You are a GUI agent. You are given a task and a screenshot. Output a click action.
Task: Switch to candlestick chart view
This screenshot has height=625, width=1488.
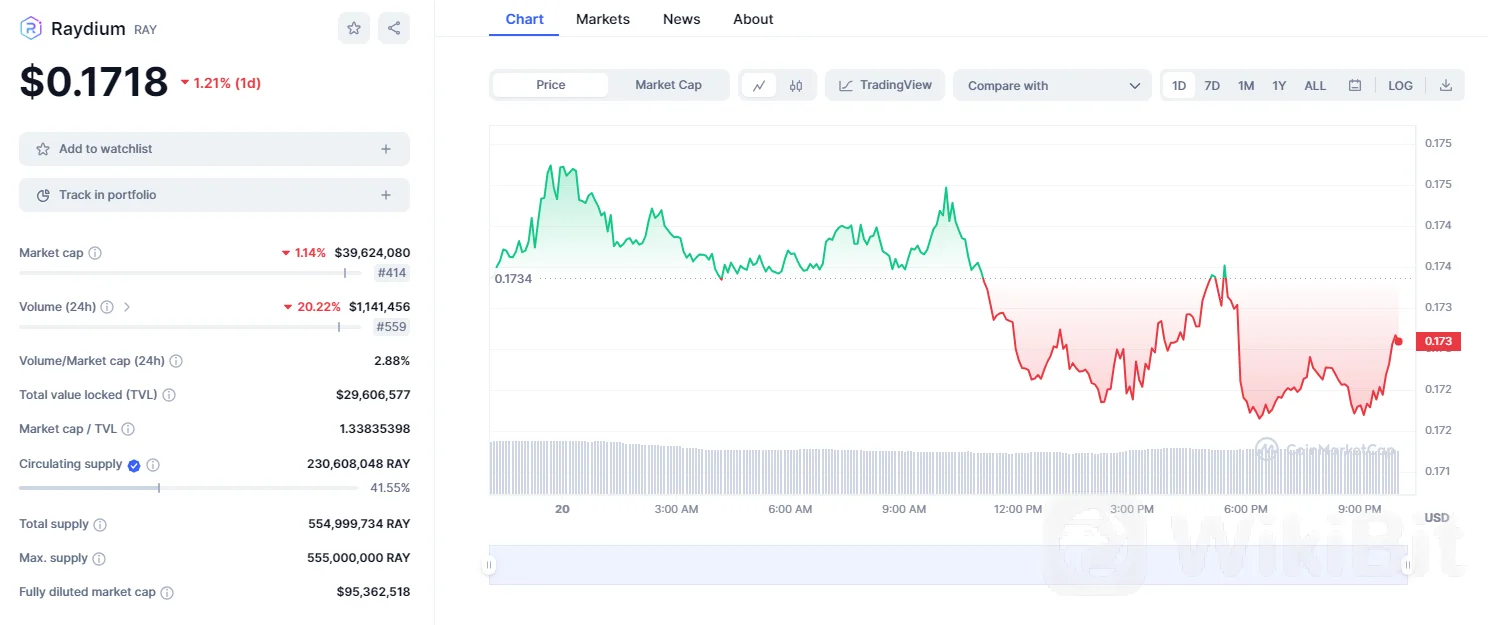coord(796,85)
